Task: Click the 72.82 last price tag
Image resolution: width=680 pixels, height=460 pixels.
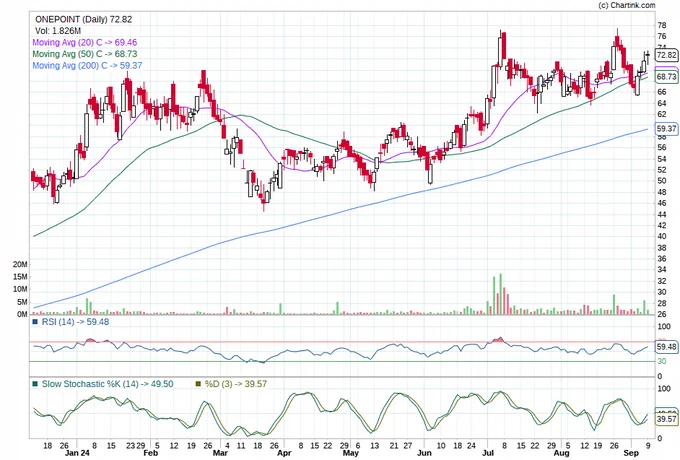Action: (x=666, y=55)
